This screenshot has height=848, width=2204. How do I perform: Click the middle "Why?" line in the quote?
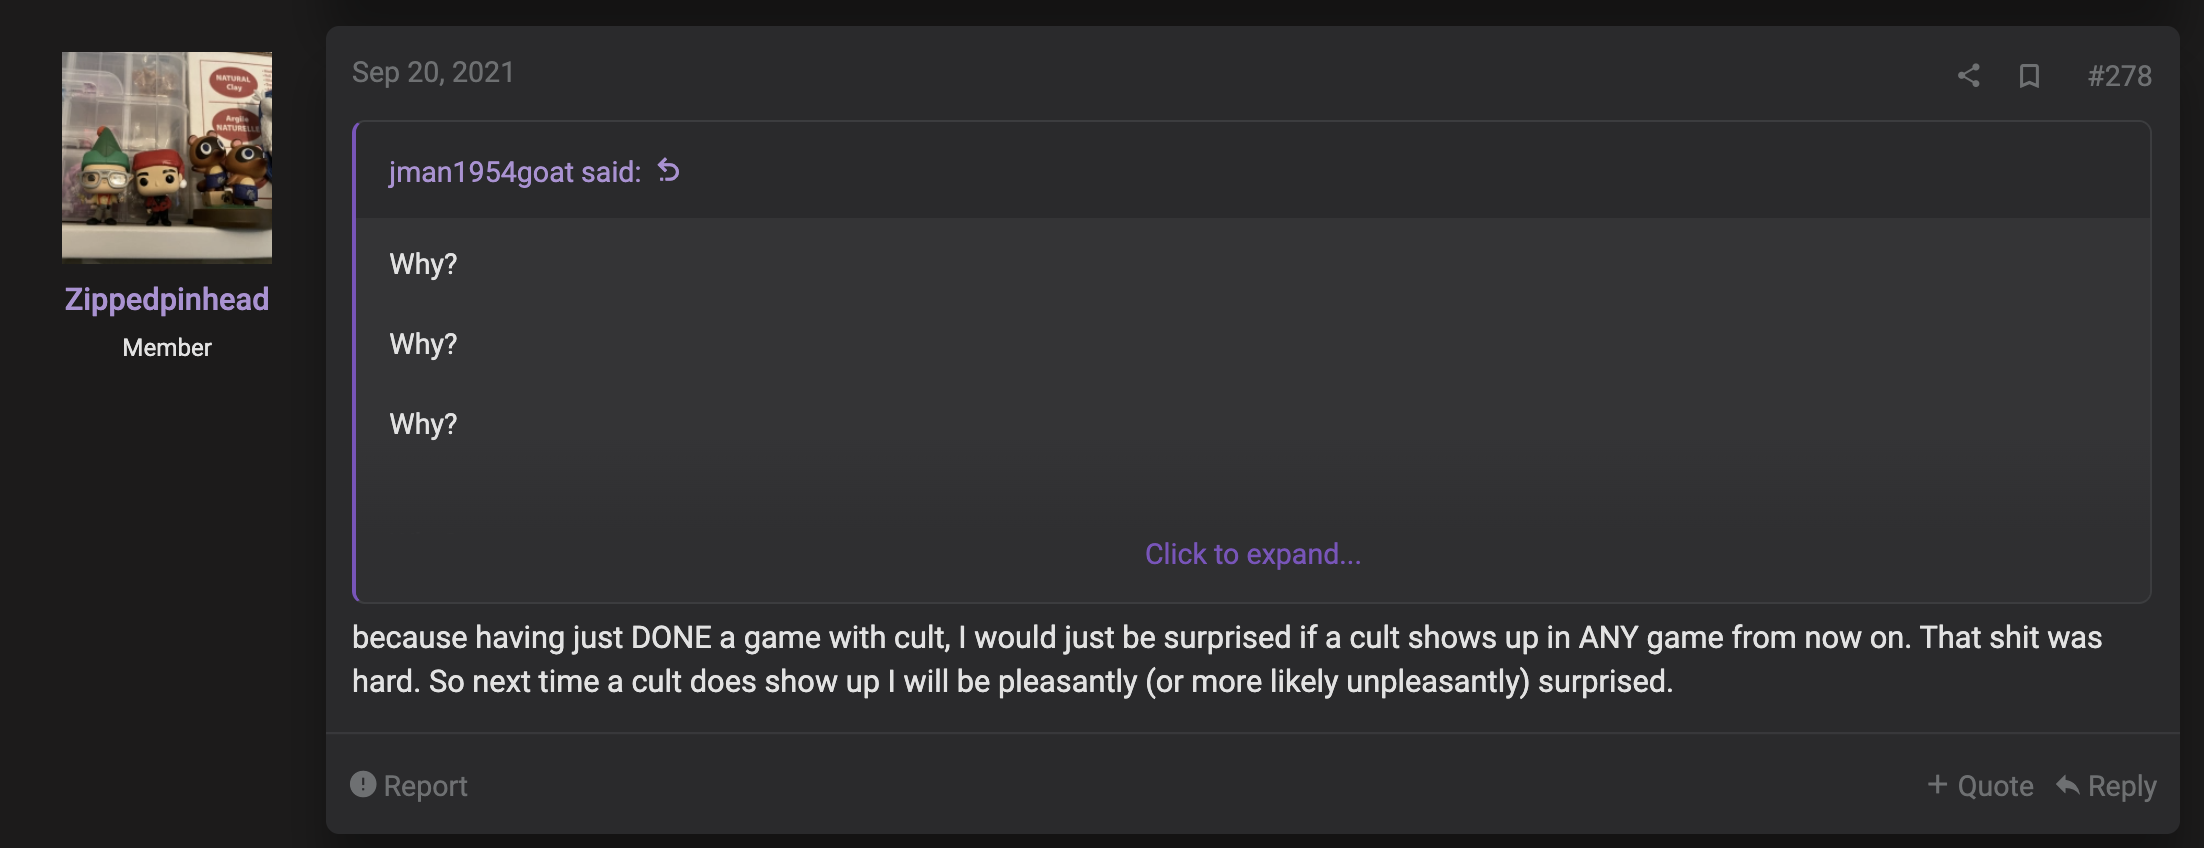(x=423, y=344)
